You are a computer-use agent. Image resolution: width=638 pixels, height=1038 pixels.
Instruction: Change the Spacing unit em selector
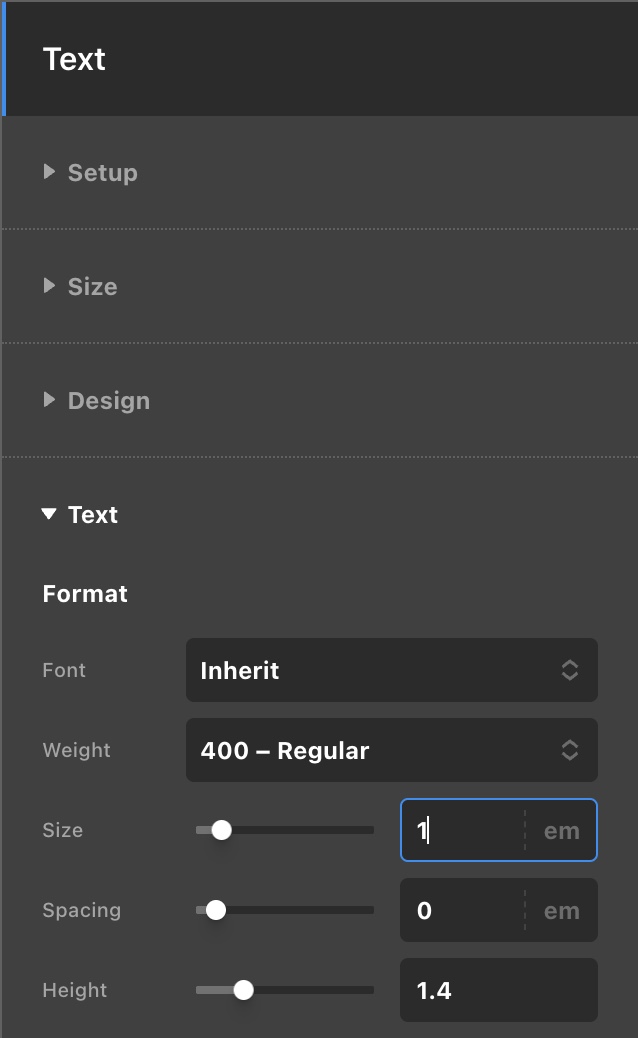561,910
